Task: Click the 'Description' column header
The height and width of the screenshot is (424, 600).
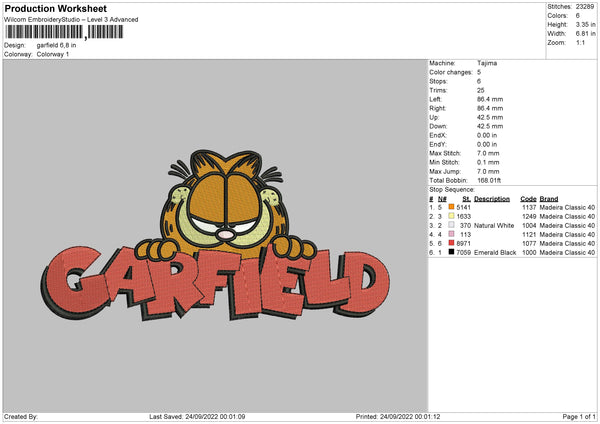Action: coord(492,199)
